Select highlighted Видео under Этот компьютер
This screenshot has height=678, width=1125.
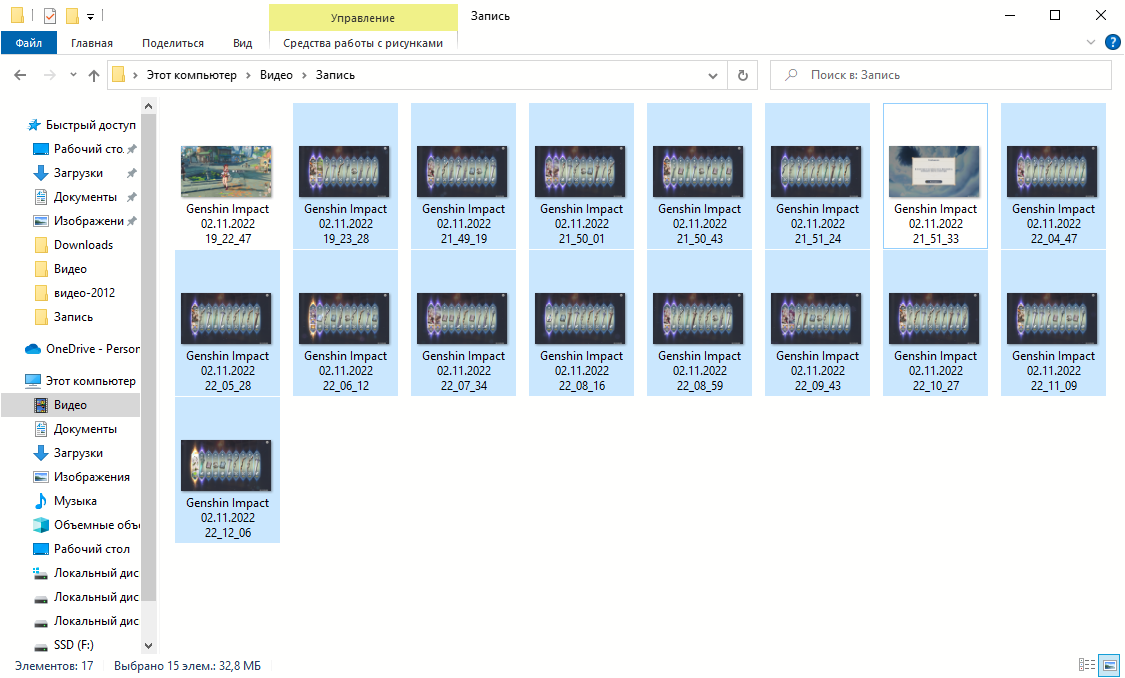pyautogui.click(x=70, y=405)
